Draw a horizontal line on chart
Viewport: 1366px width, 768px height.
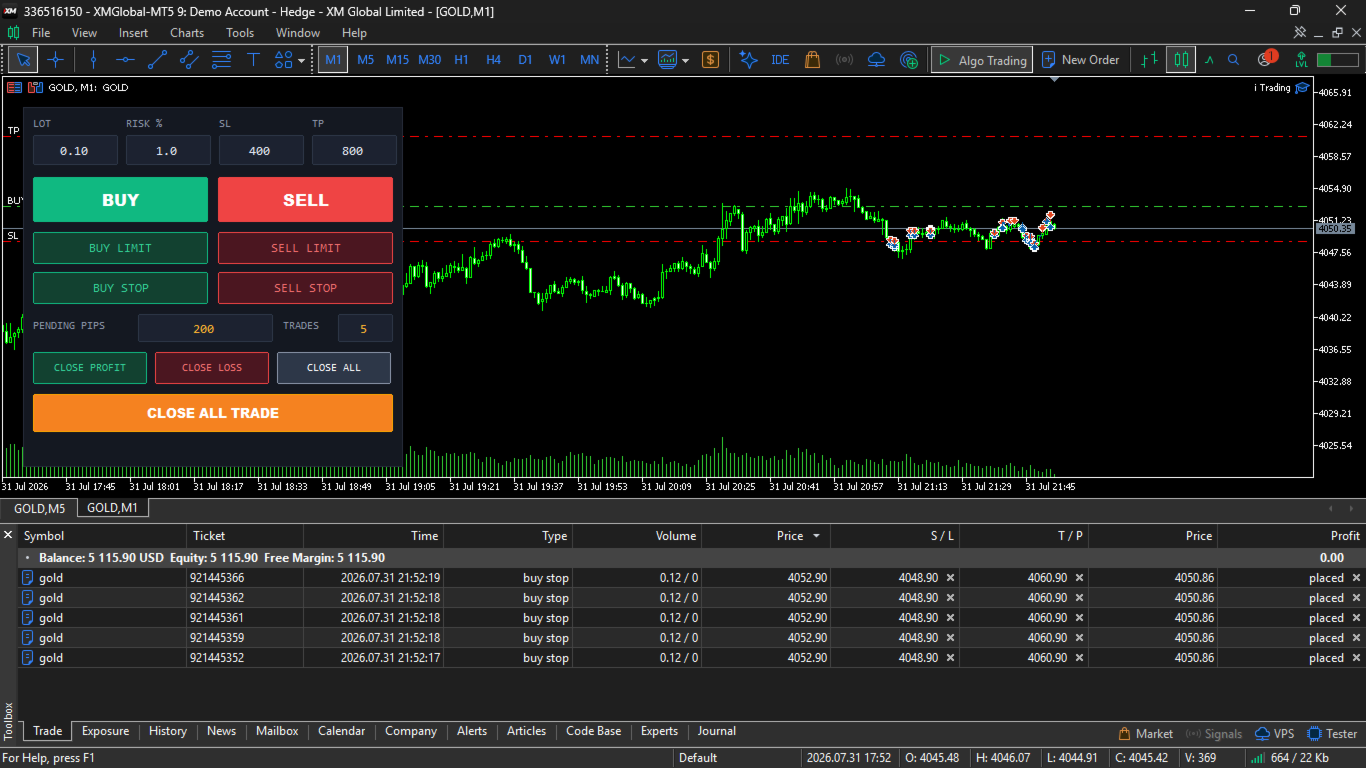125,60
